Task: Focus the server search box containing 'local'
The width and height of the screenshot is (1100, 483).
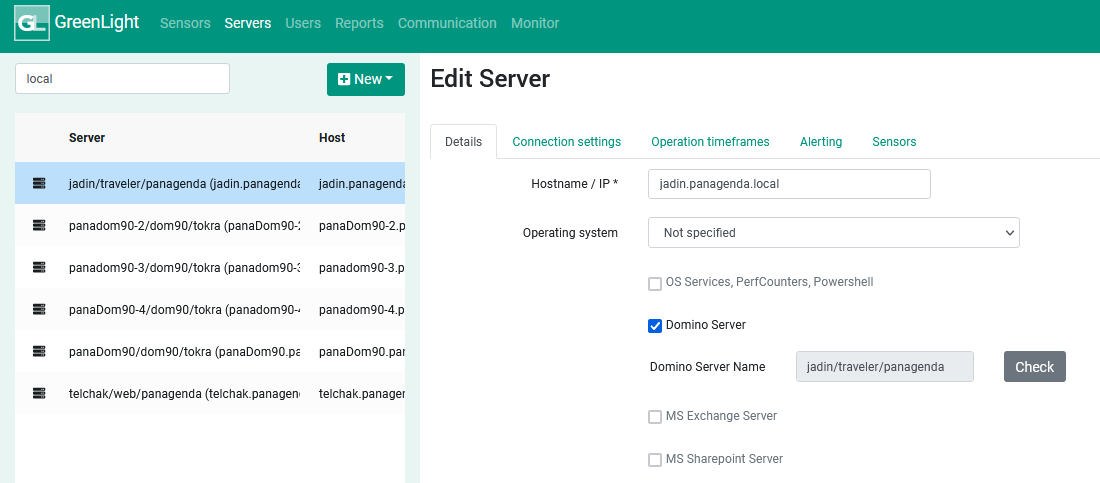Action: 122,79
